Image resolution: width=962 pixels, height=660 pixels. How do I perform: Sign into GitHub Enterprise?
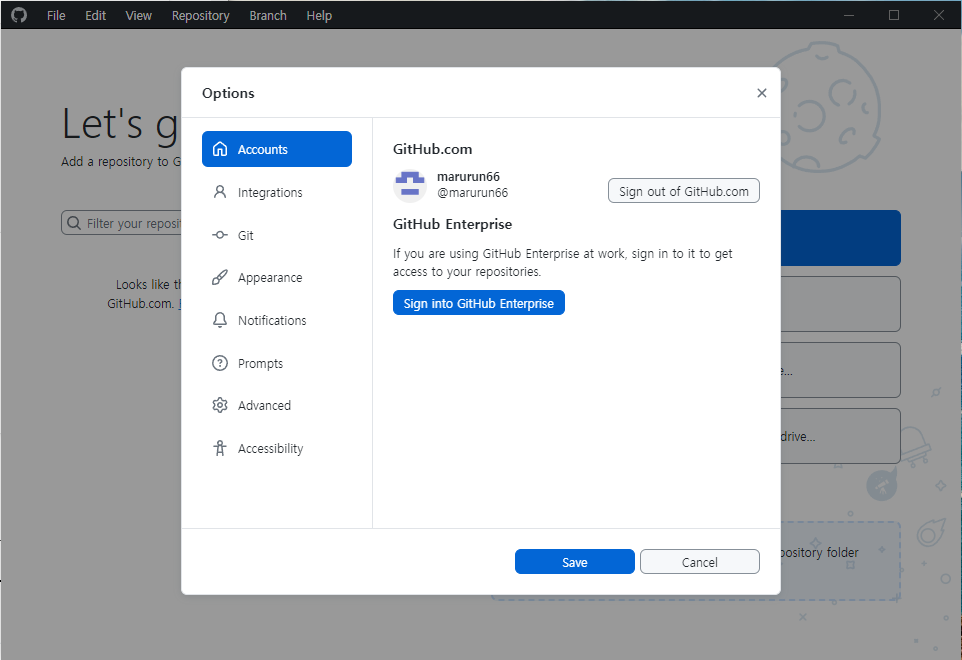pyautogui.click(x=479, y=303)
